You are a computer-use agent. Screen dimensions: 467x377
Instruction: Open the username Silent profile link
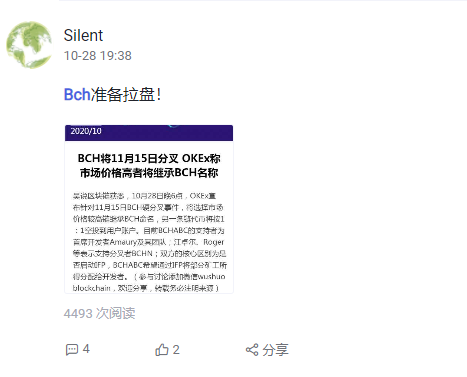pos(83,35)
